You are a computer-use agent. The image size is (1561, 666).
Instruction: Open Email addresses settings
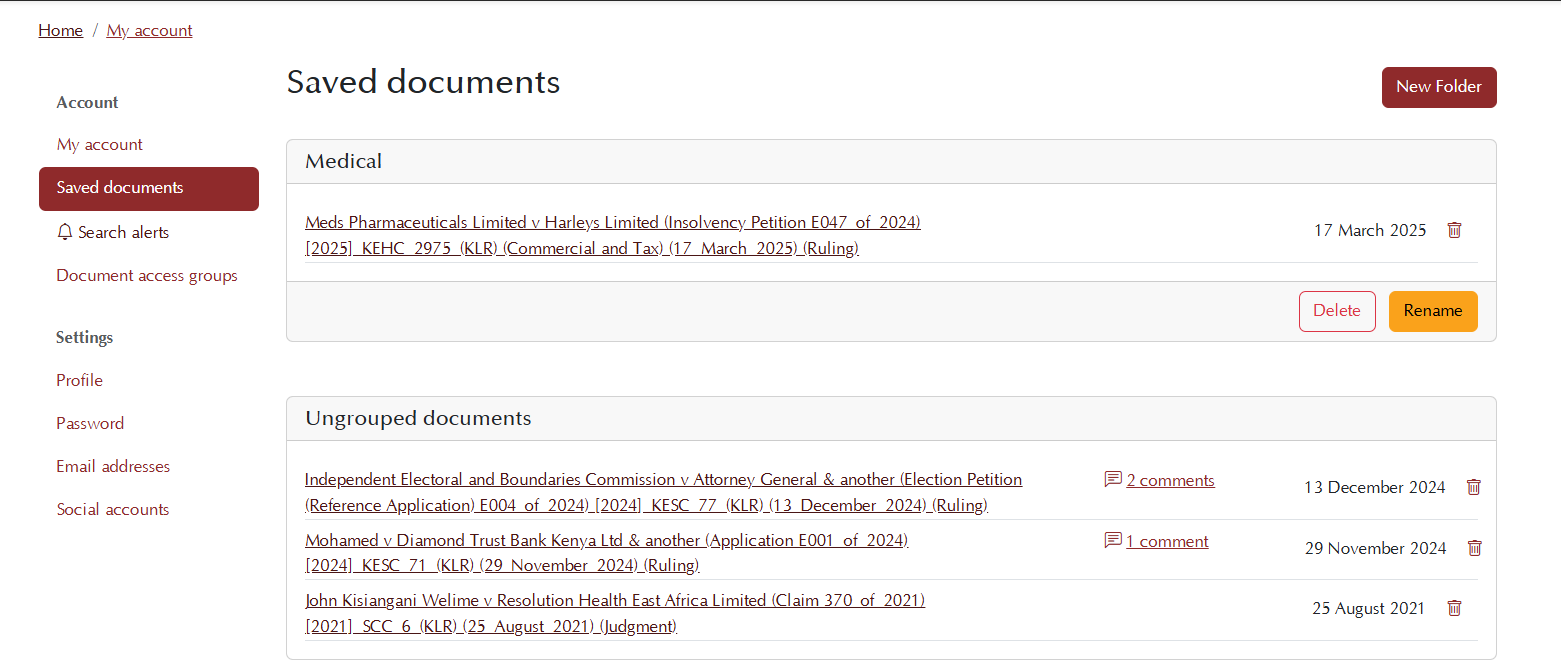click(113, 466)
